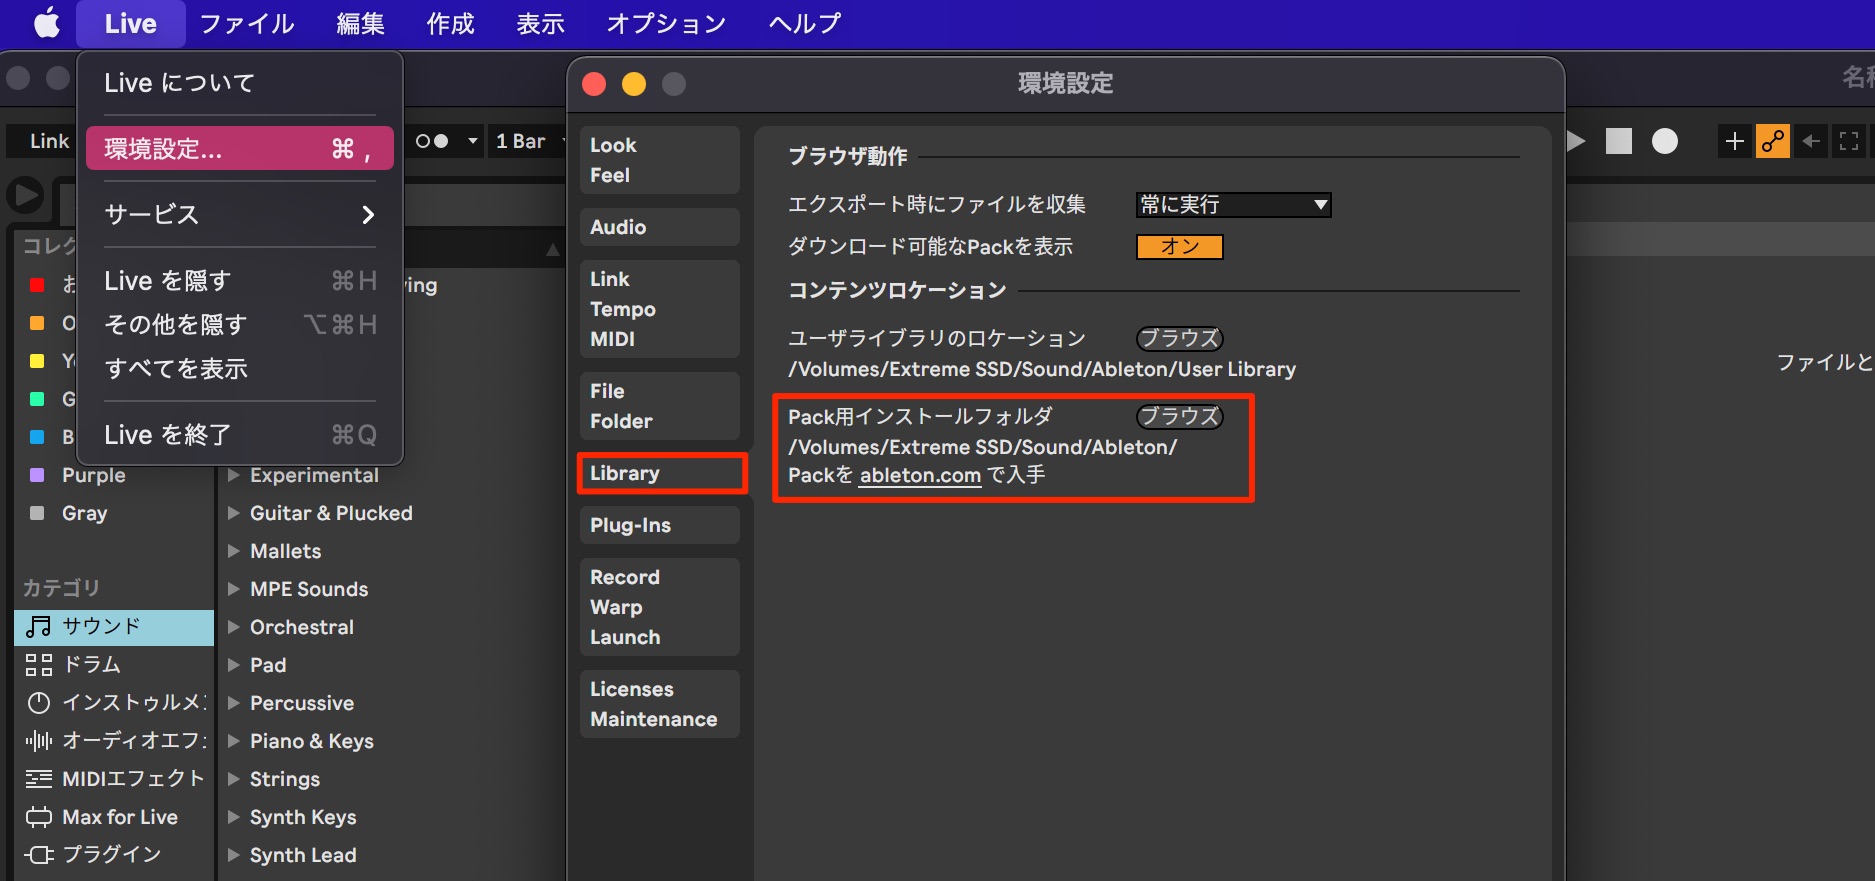This screenshot has height=881, width=1875.
Task: Select the Gray collection
Action: click(x=114, y=513)
